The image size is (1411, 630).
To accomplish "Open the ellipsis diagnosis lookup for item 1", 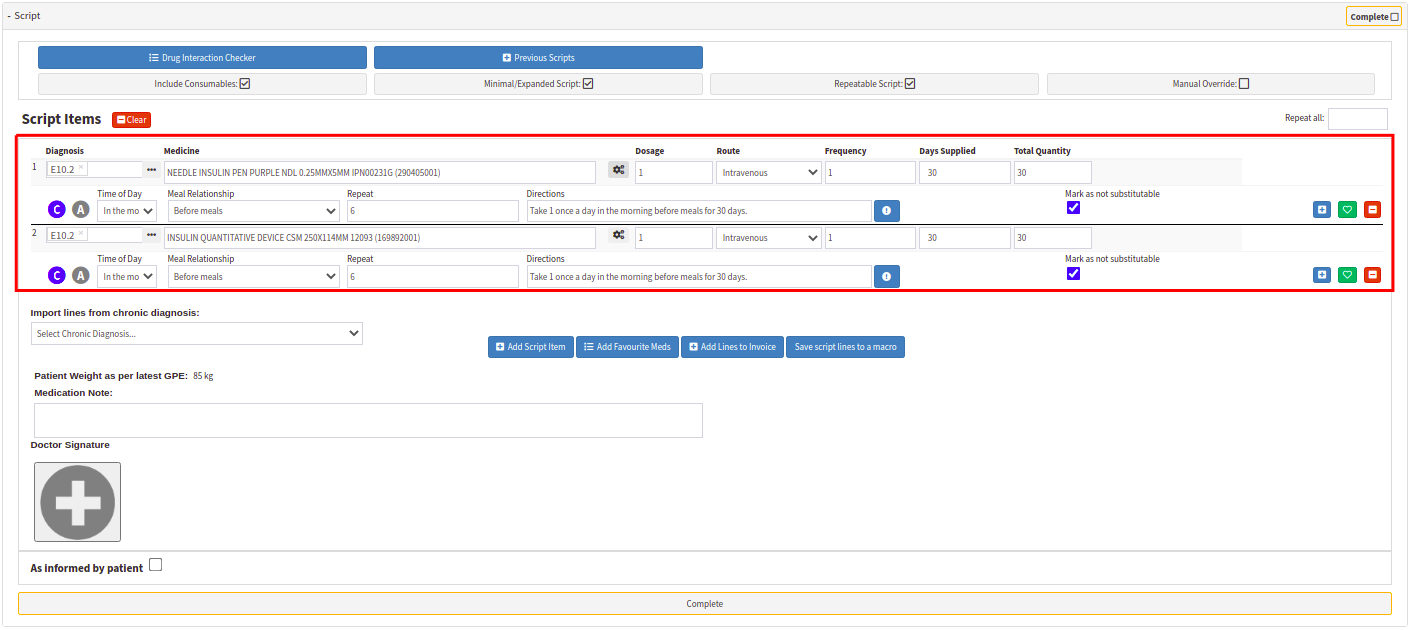I will click(151, 170).
